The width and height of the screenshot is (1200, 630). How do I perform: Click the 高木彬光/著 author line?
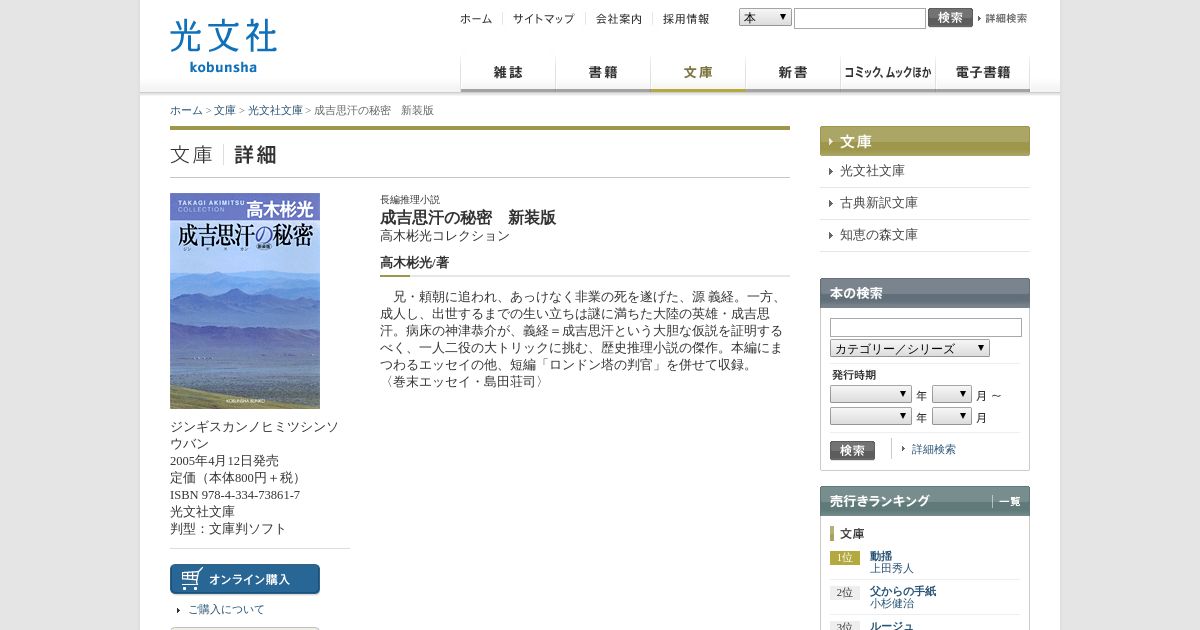click(x=414, y=263)
